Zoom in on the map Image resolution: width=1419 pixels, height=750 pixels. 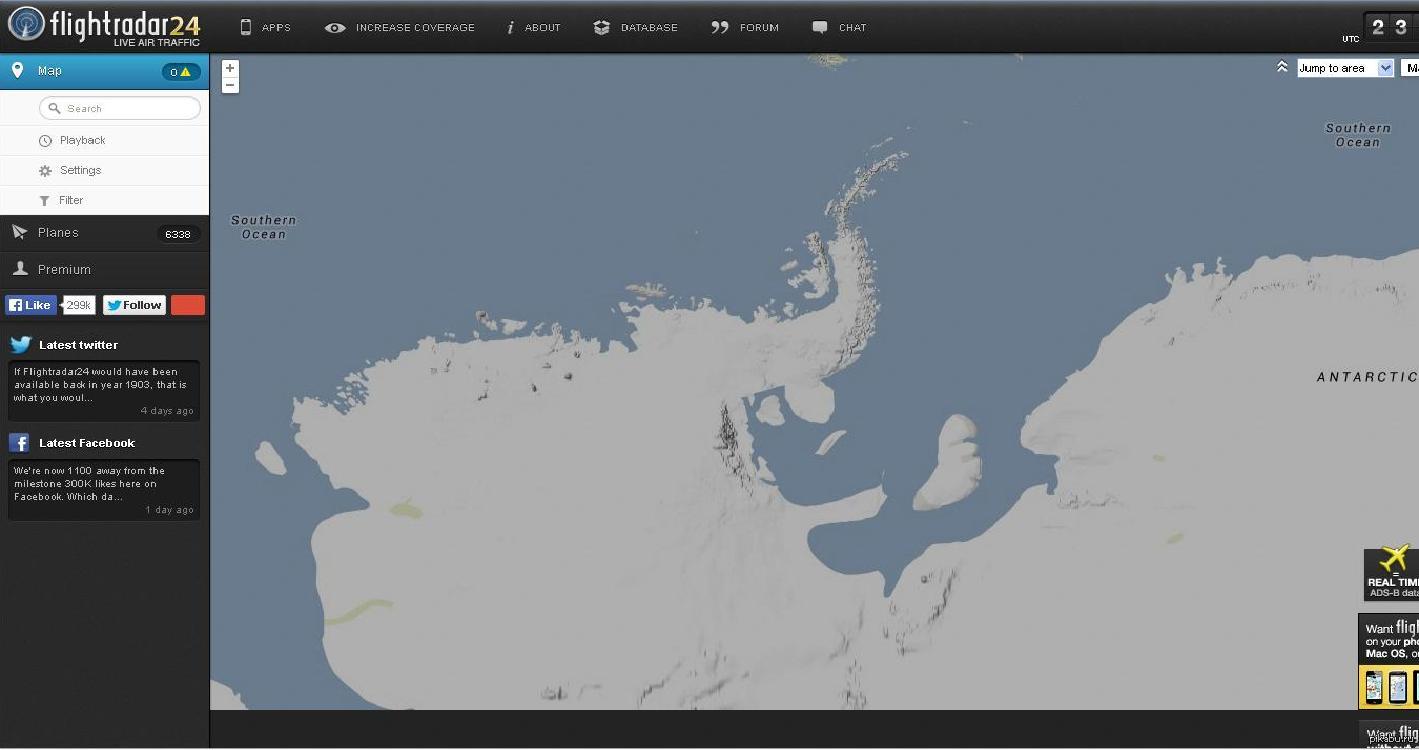[230, 68]
